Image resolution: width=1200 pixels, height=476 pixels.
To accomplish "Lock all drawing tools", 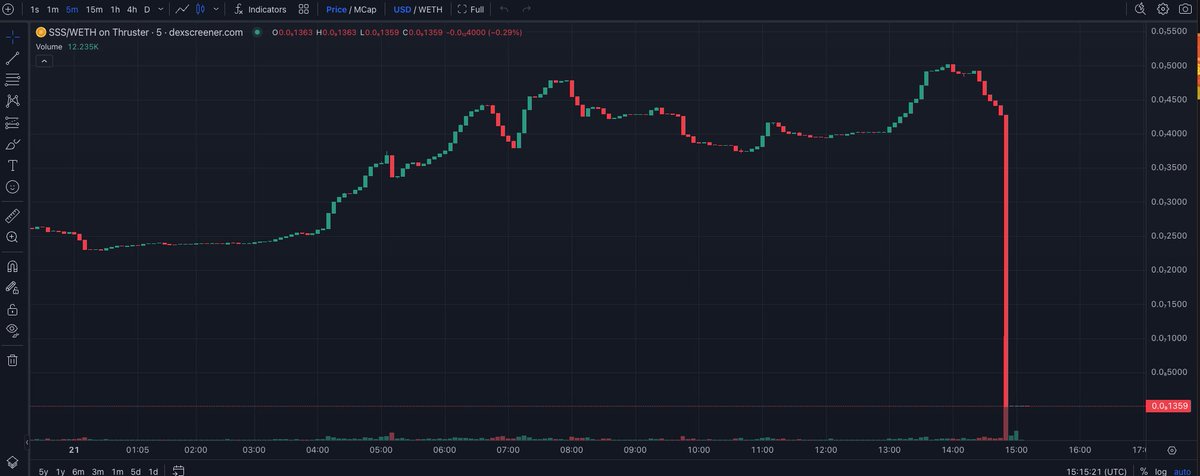I will click(x=12, y=309).
